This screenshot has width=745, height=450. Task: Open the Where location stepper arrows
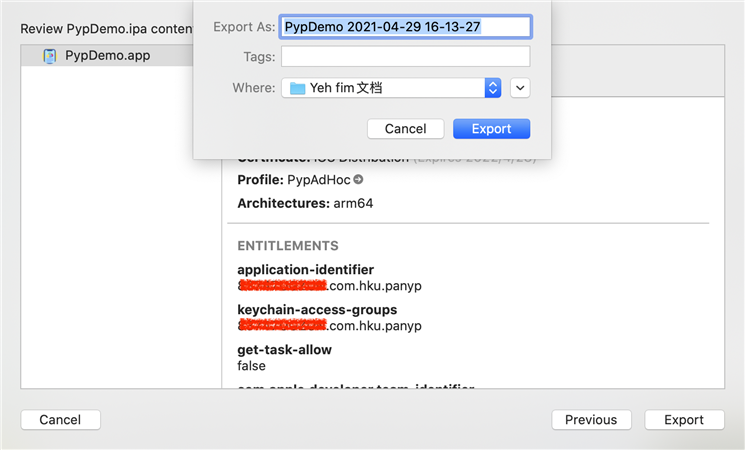[493, 88]
